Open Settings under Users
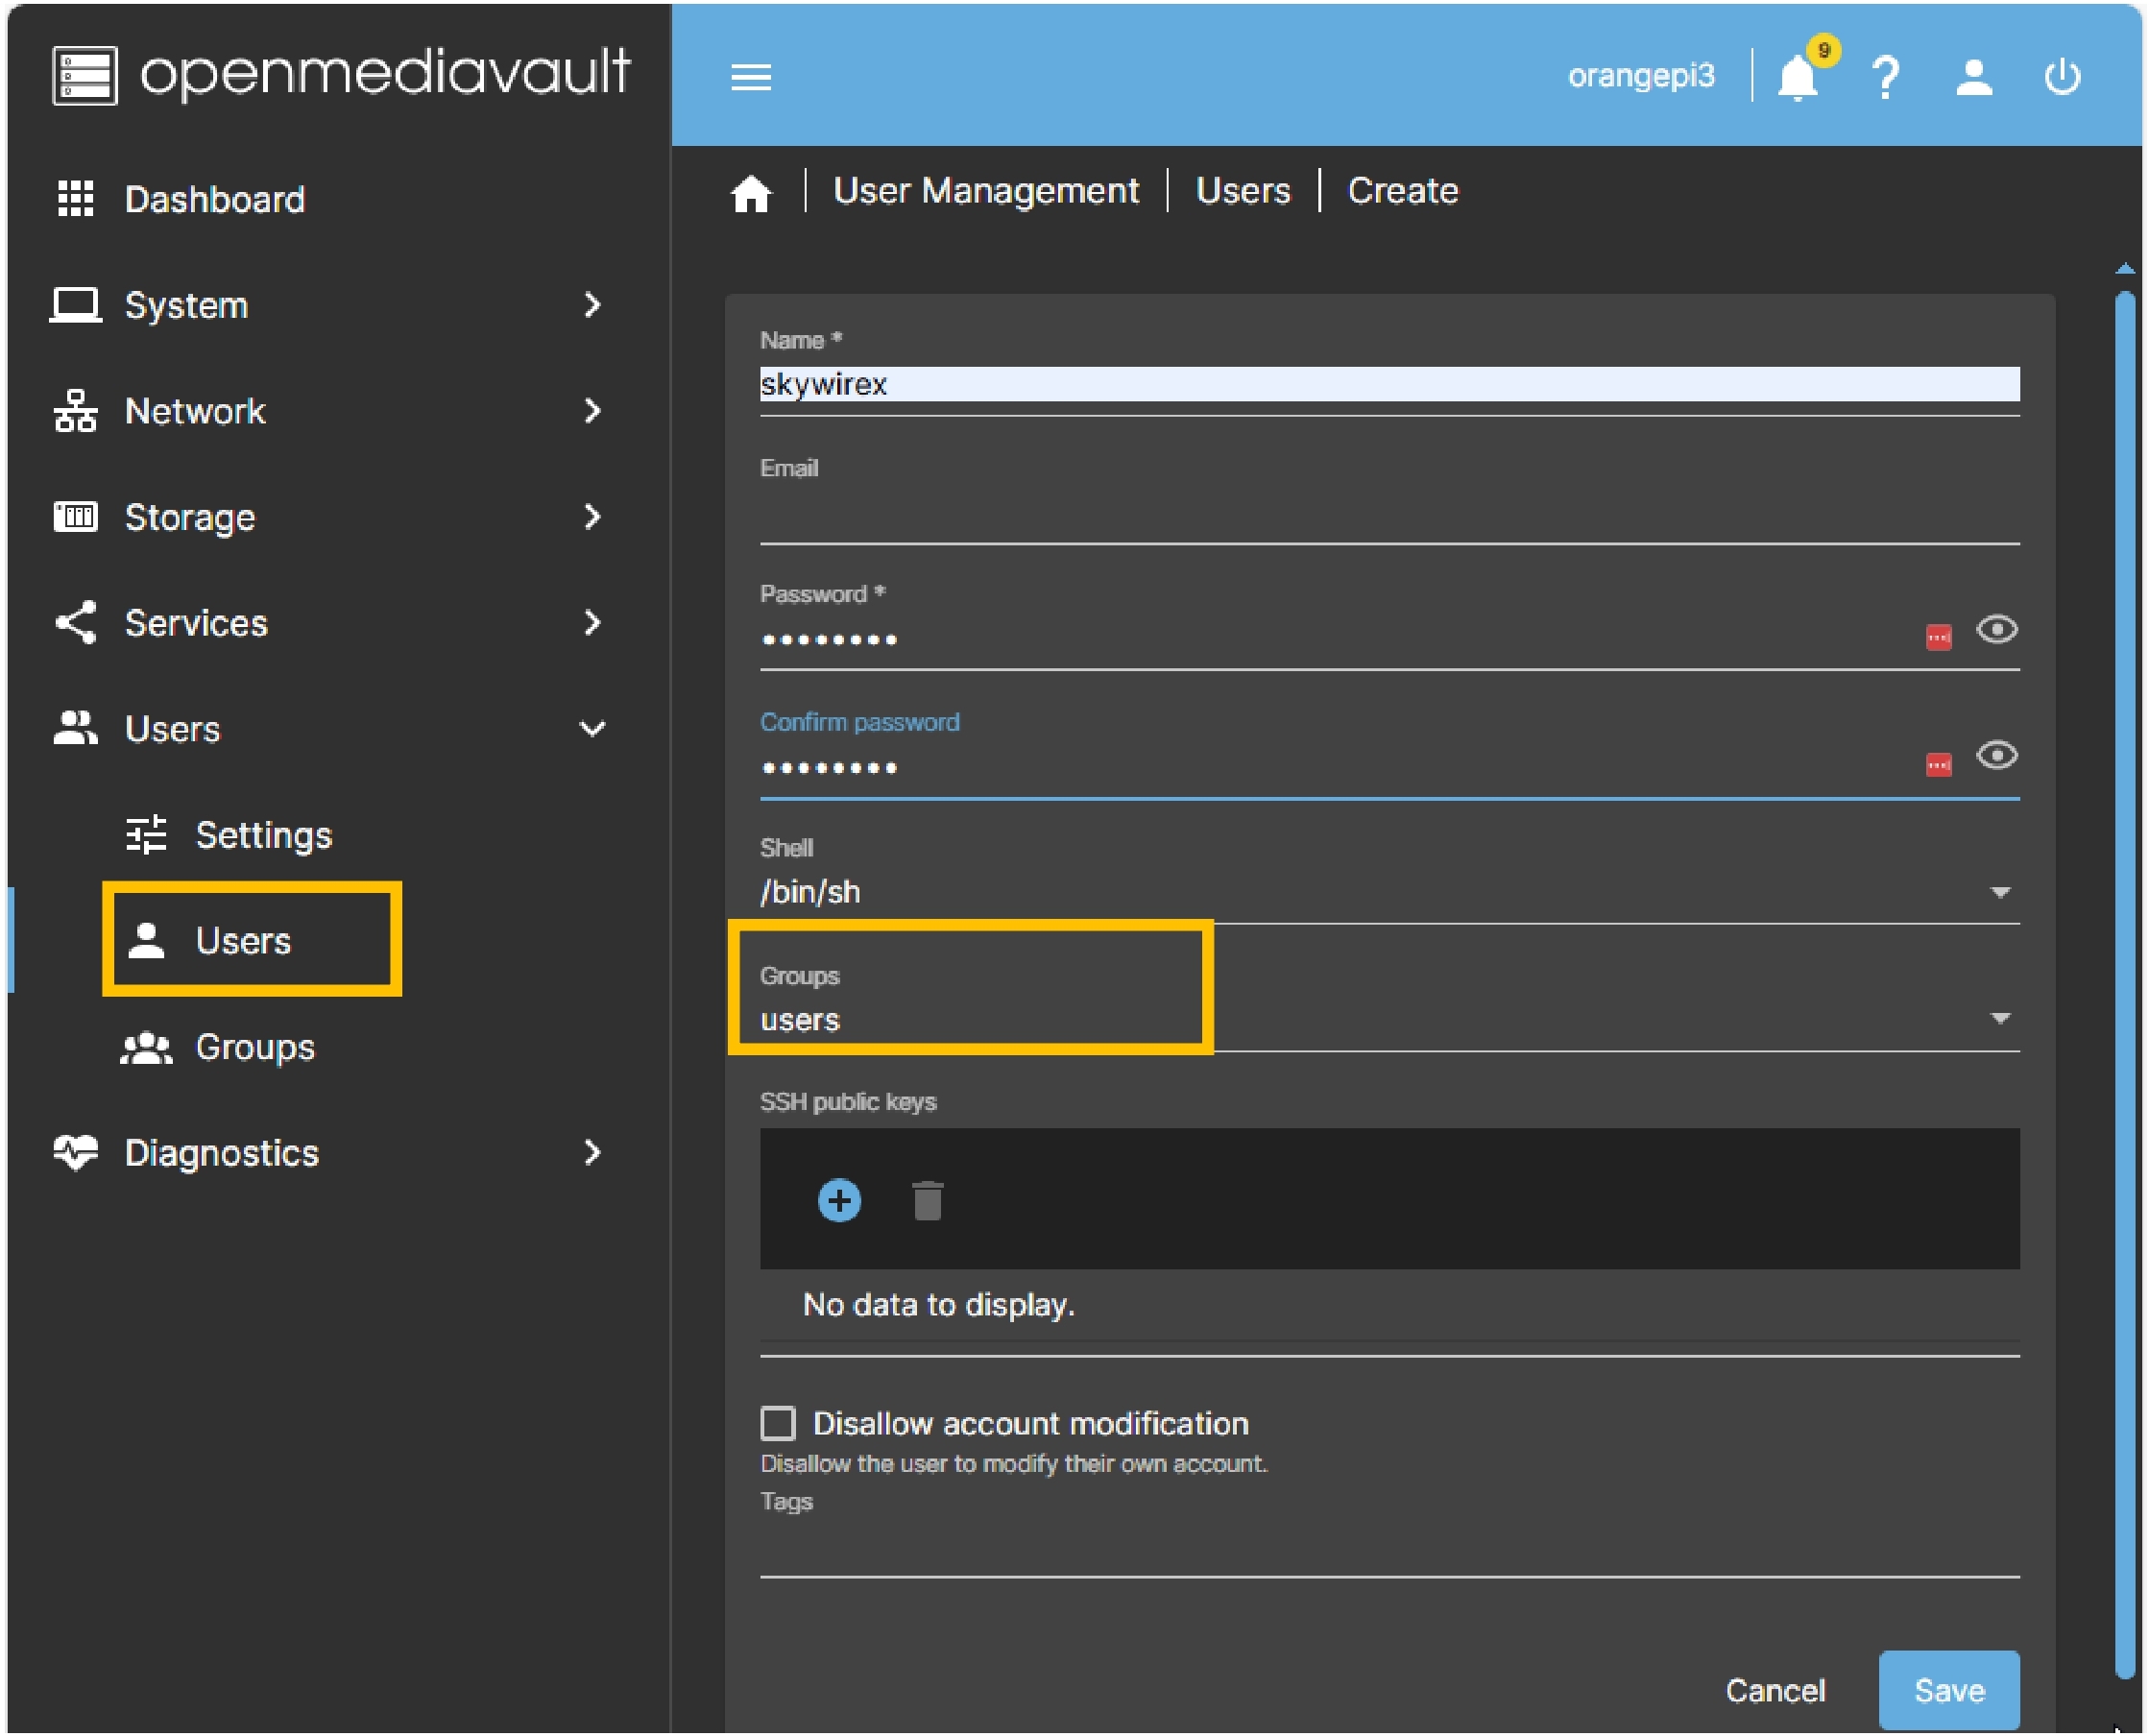 coord(262,835)
